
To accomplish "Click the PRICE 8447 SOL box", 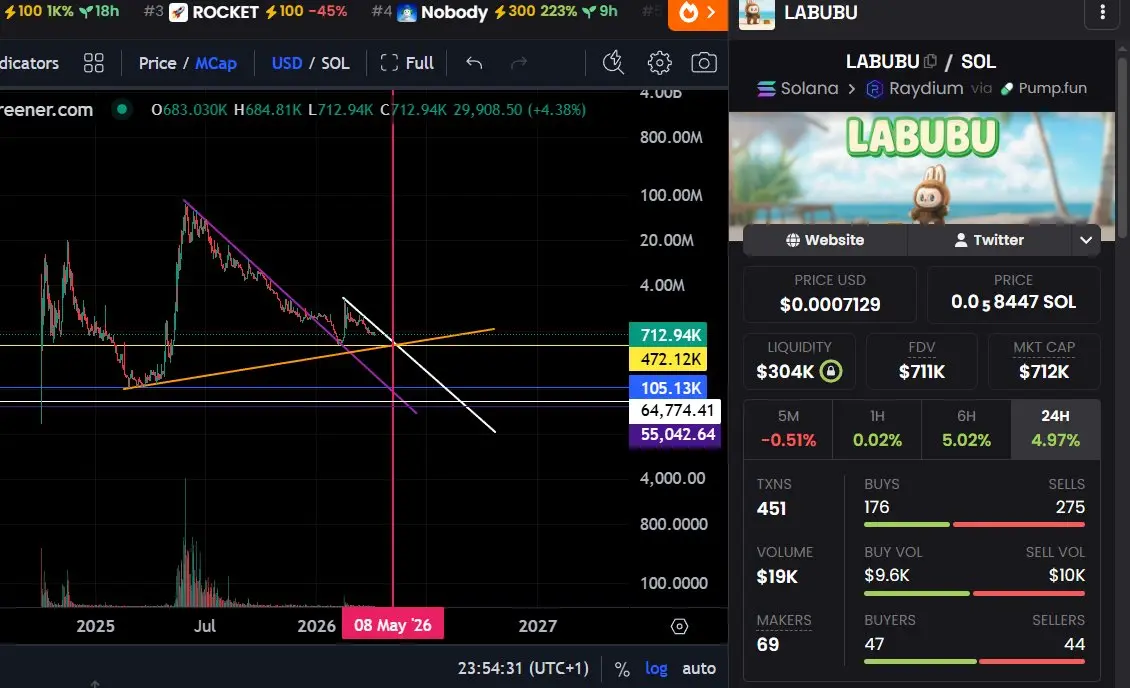I will tap(1013, 294).
